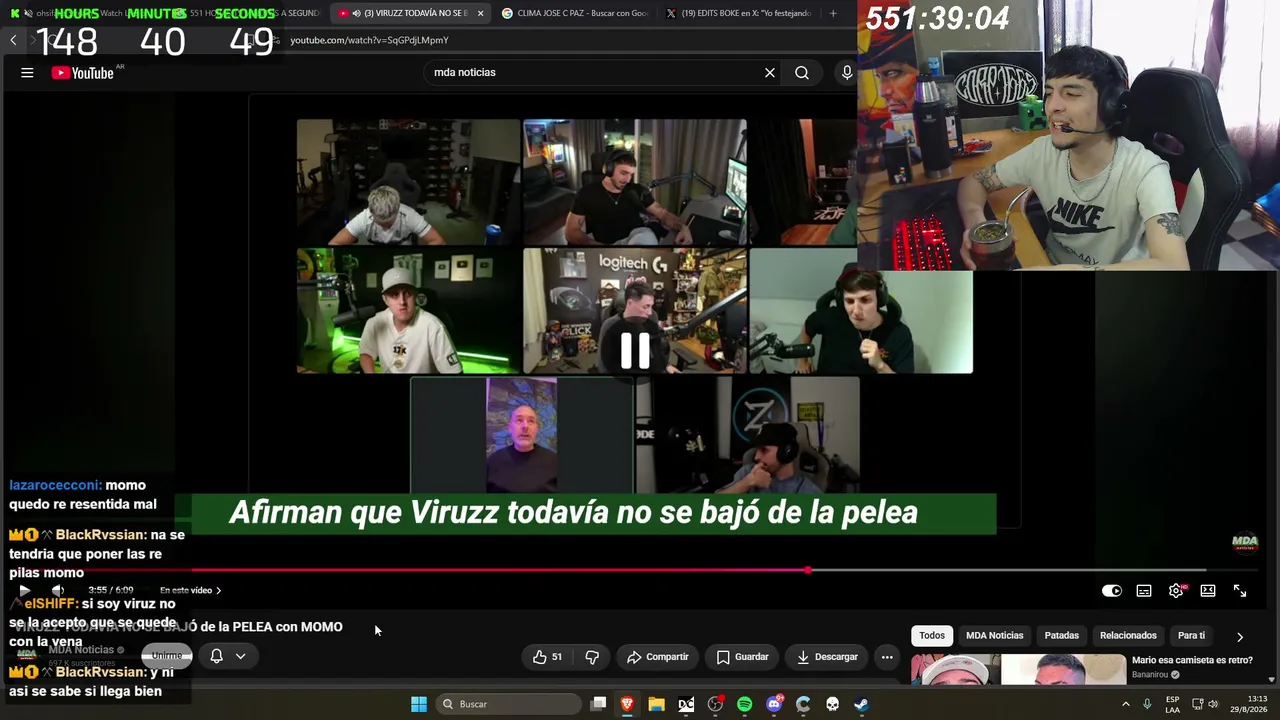Screen dimensions: 1280x720
Task: Click the player play button
Action: click(x=24, y=590)
